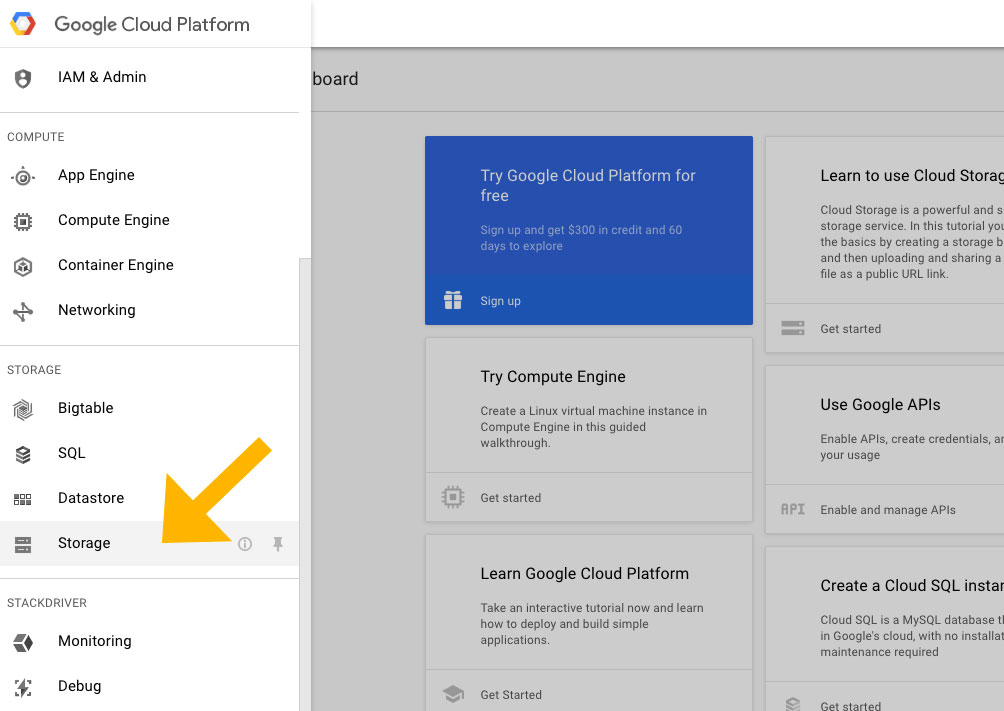This screenshot has width=1004, height=711.
Task: Click the Bigtable icon
Action: click(x=23, y=409)
